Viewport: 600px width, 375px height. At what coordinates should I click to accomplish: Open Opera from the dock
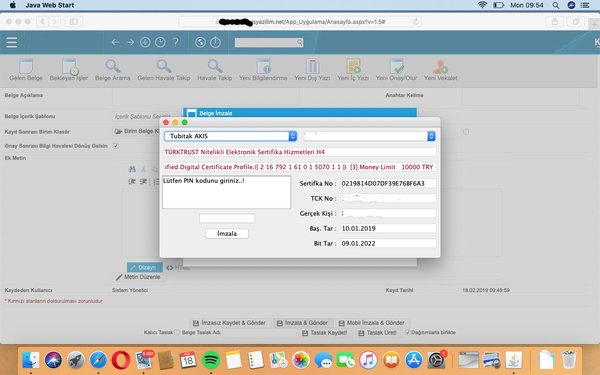click(x=121, y=360)
